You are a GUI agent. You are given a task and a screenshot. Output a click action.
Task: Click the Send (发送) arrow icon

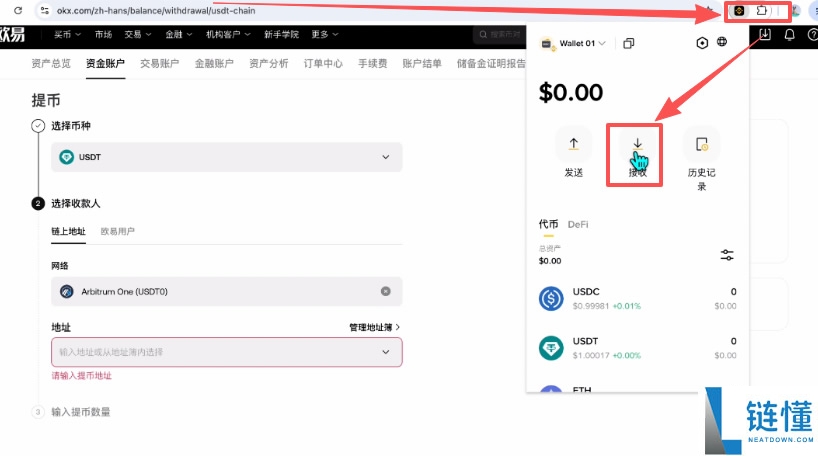pyautogui.click(x=573, y=143)
